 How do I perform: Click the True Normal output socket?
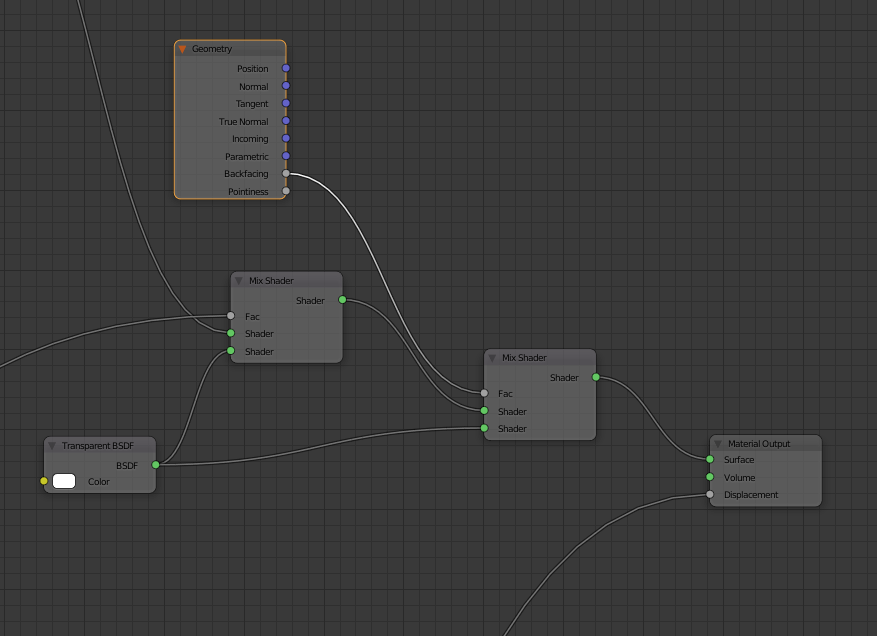[x=287, y=121]
